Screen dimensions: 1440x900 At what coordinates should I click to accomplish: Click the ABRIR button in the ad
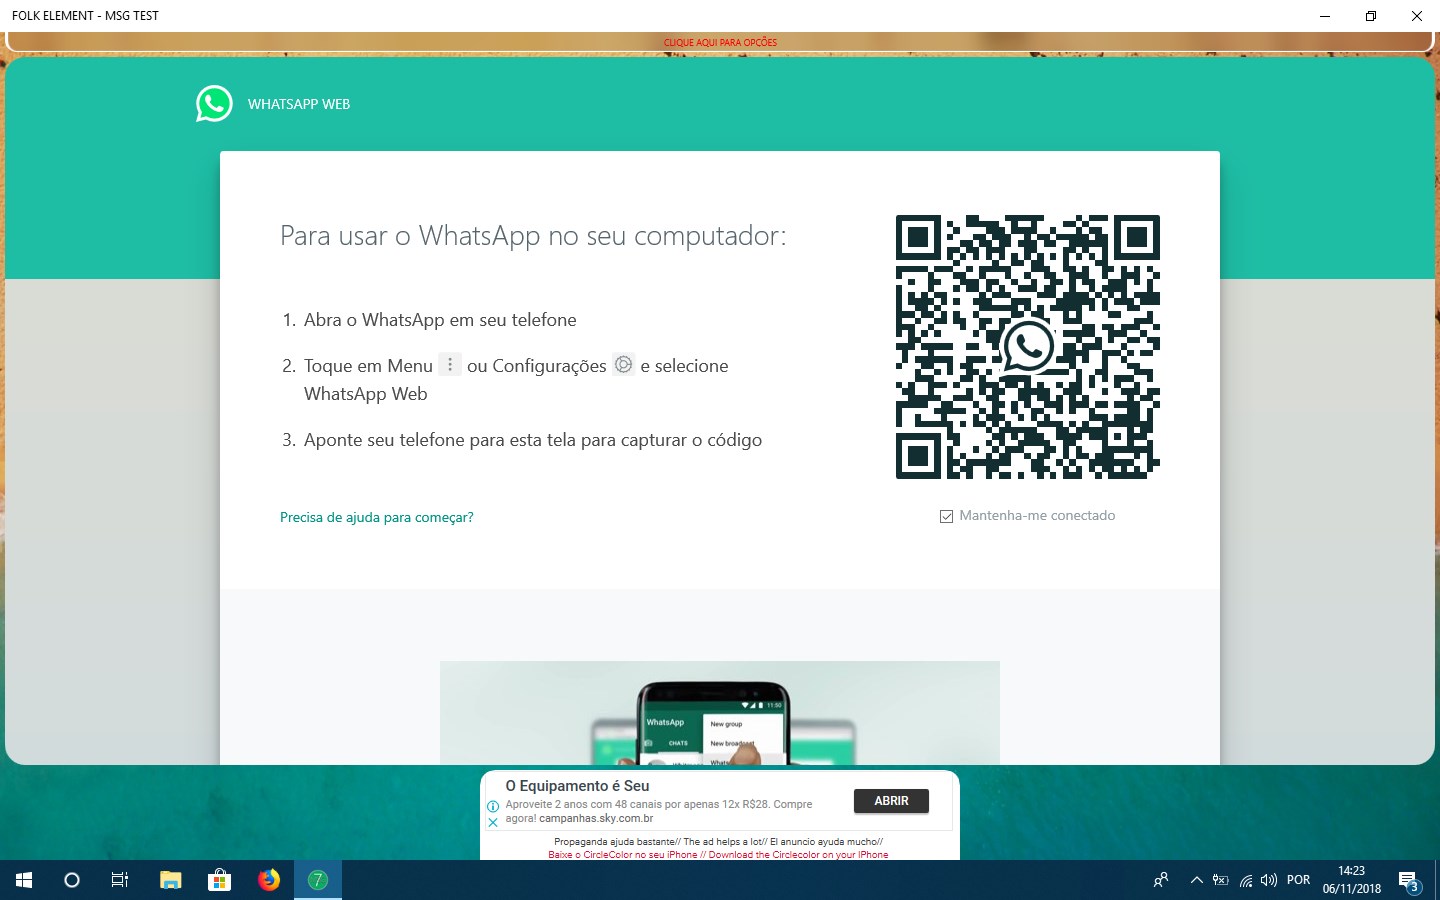[x=891, y=801]
